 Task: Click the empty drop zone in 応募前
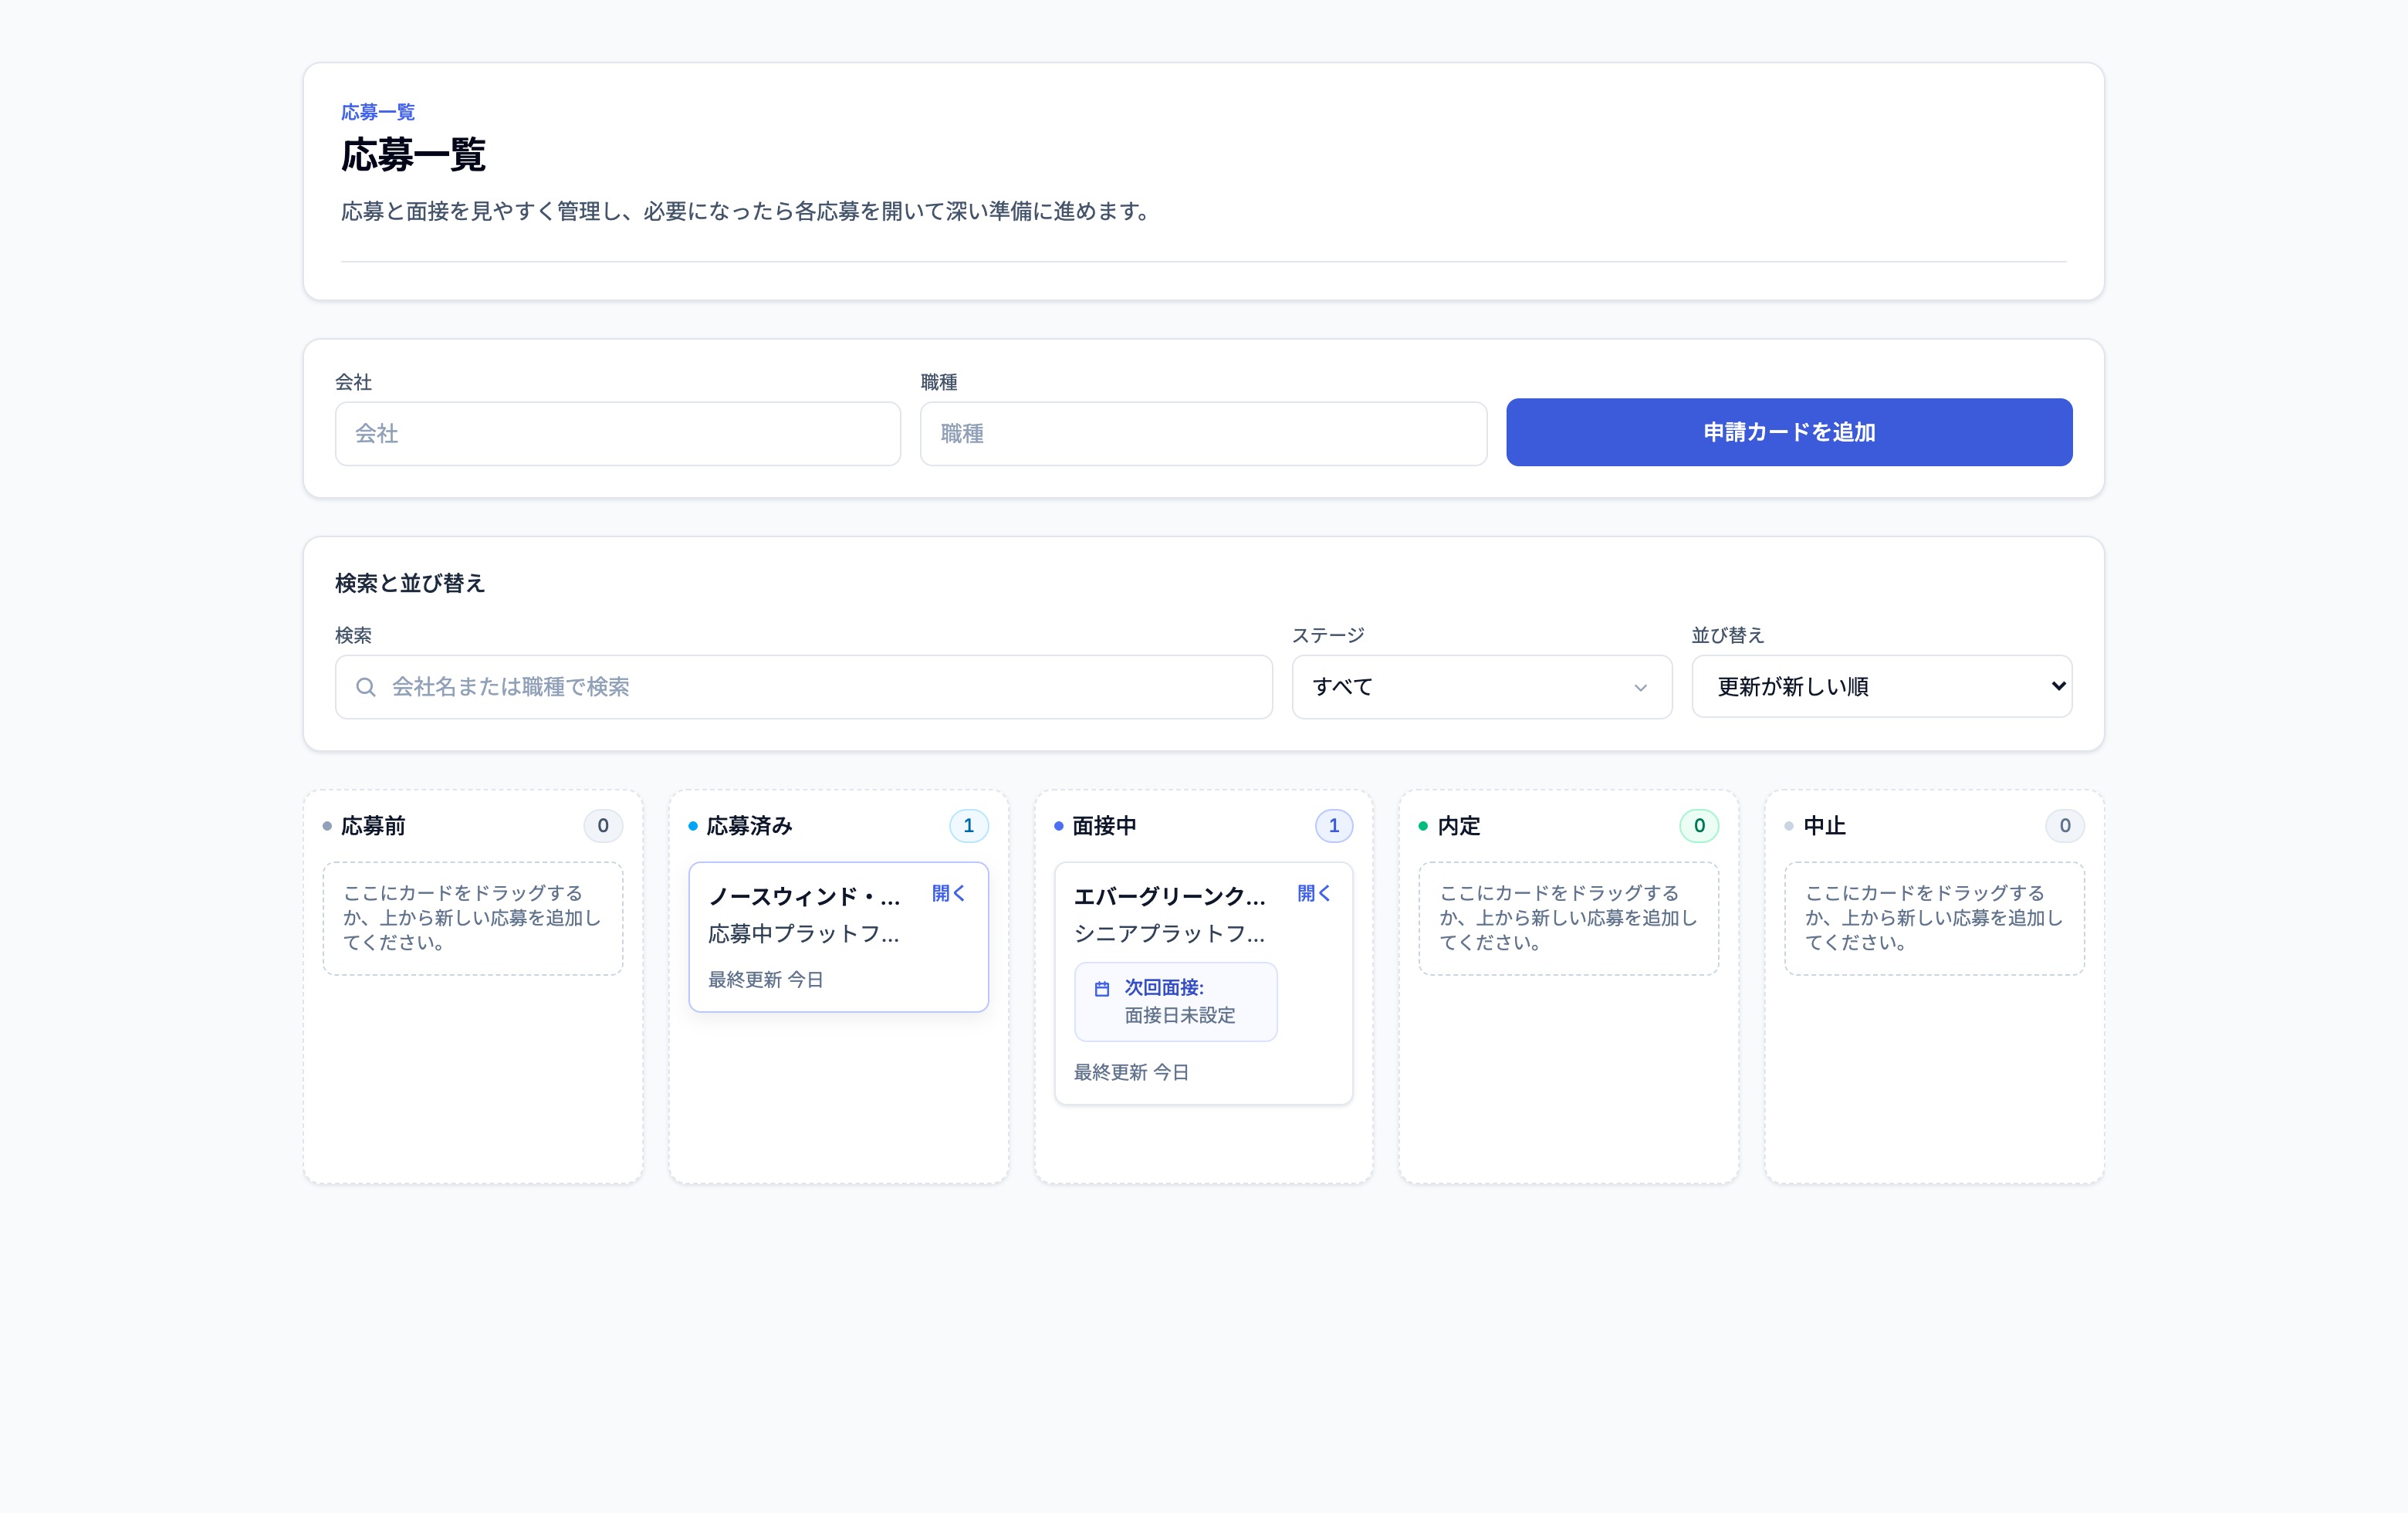click(x=473, y=918)
